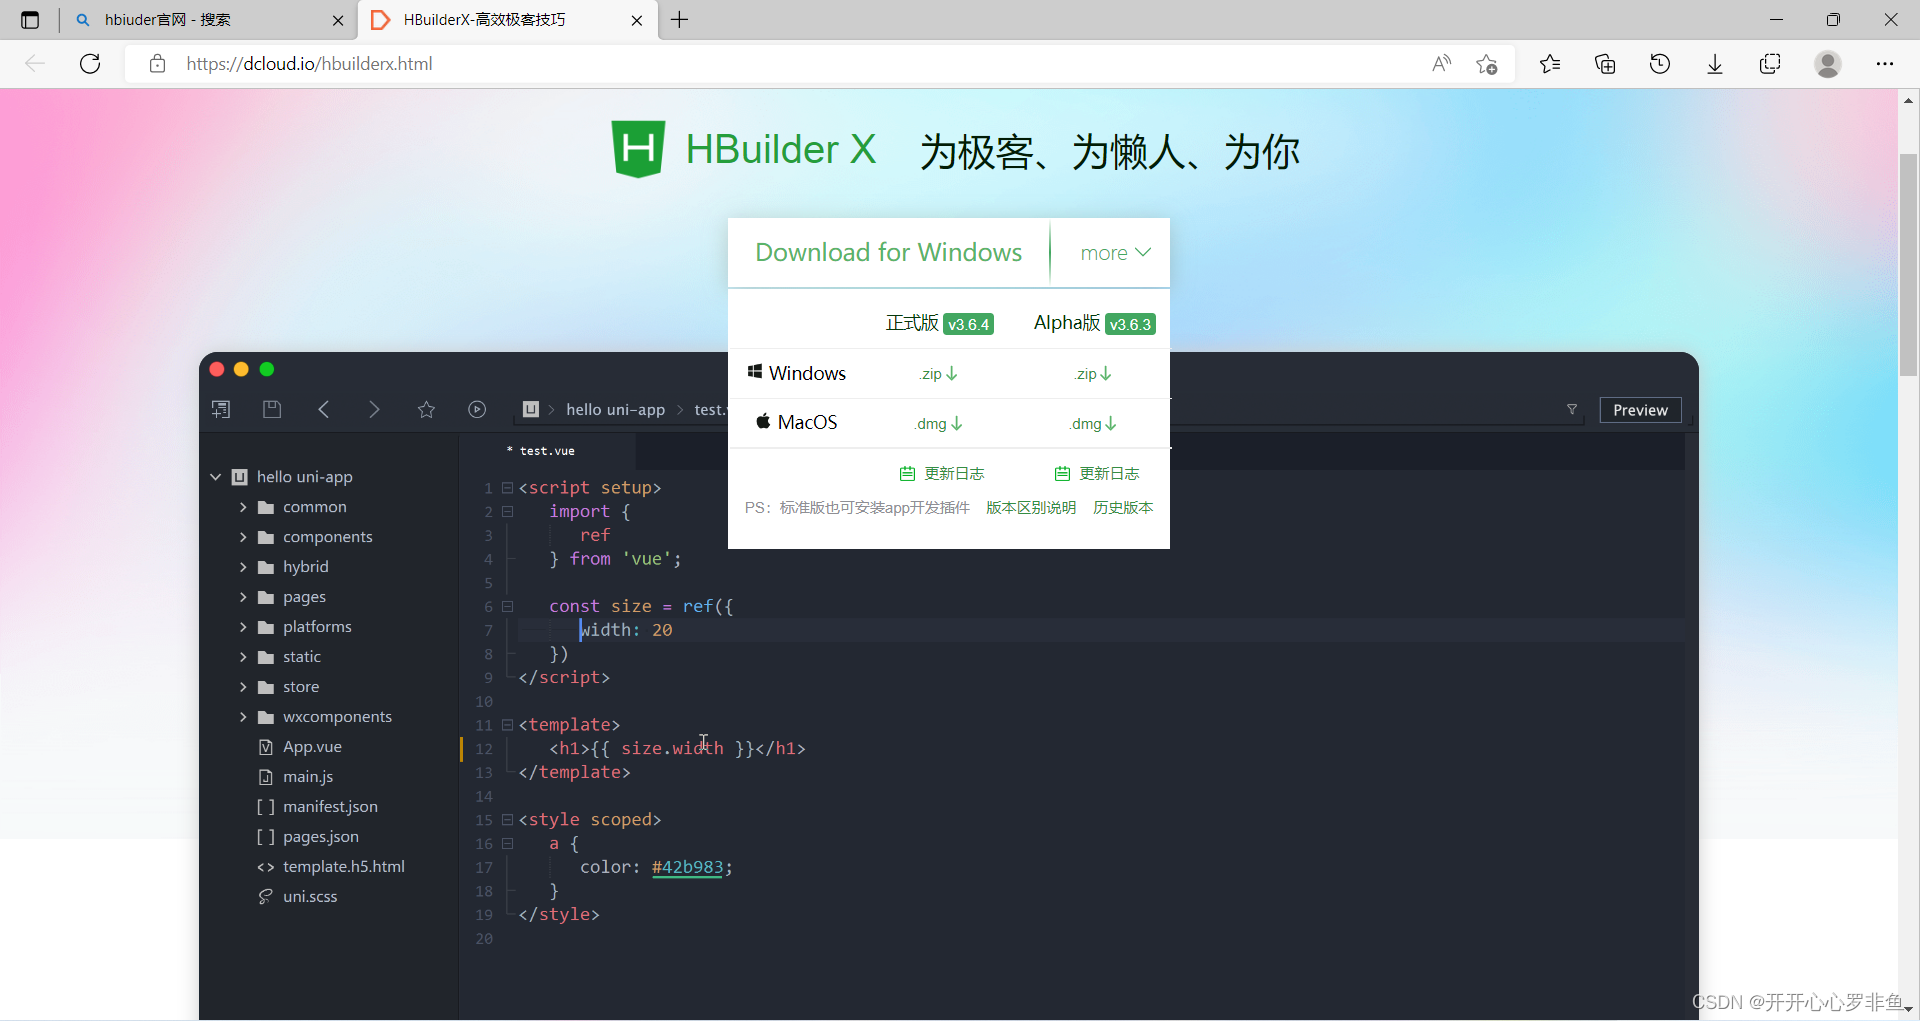Add this page to favorites

(x=1487, y=64)
